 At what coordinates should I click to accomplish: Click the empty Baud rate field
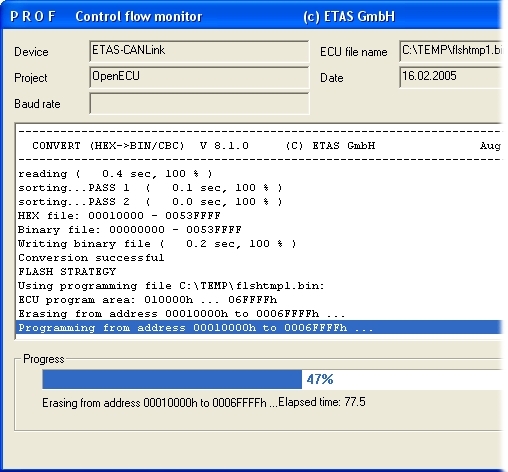click(199, 104)
